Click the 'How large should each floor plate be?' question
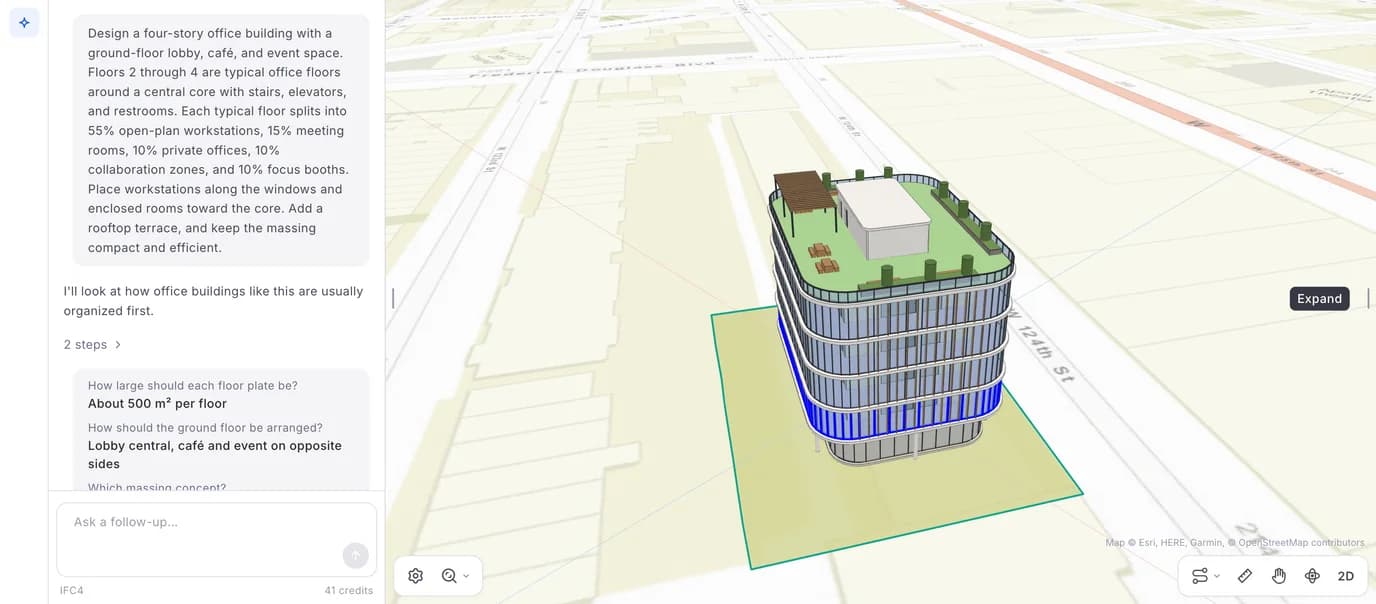 [x=193, y=386]
